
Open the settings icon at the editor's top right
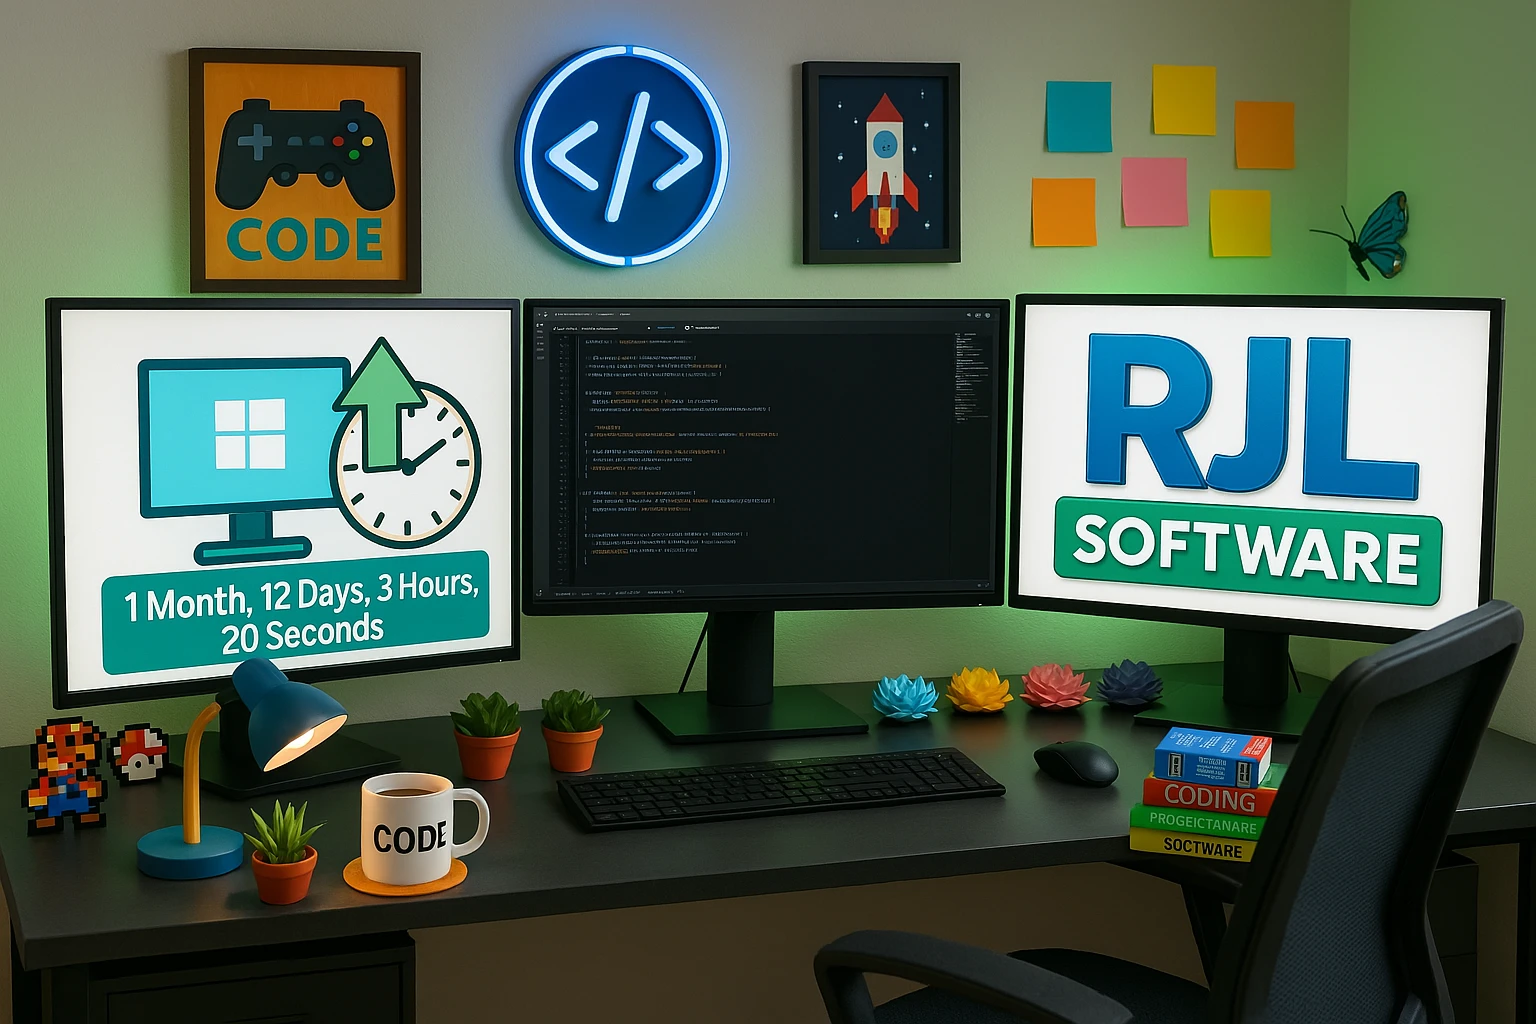(x=987, y=314)
